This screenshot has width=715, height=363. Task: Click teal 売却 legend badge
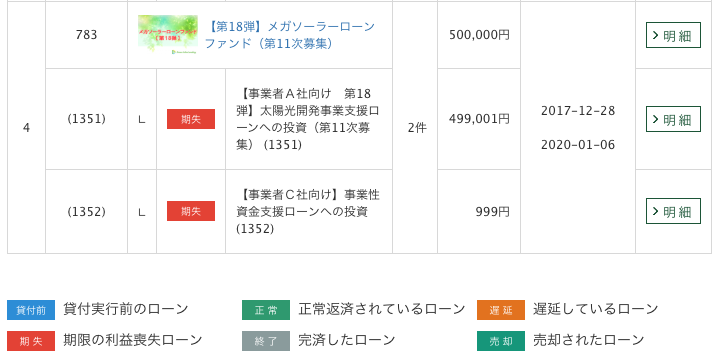[501, 341]
